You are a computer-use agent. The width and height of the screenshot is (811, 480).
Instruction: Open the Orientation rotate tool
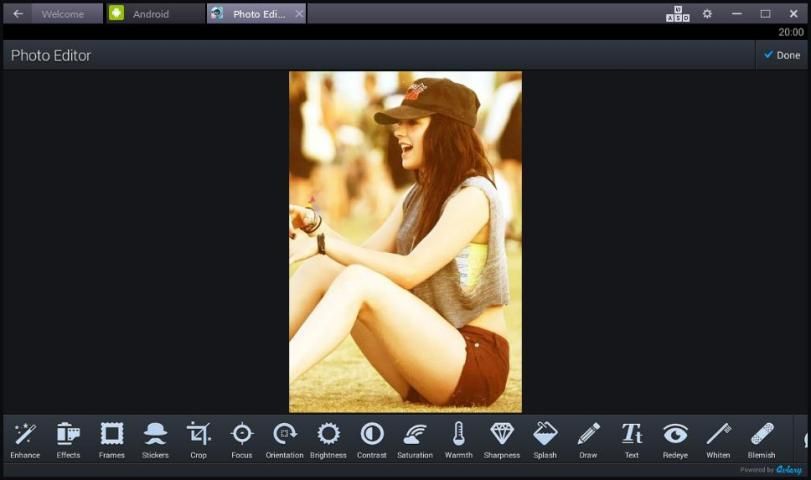(x=285, y=439)
